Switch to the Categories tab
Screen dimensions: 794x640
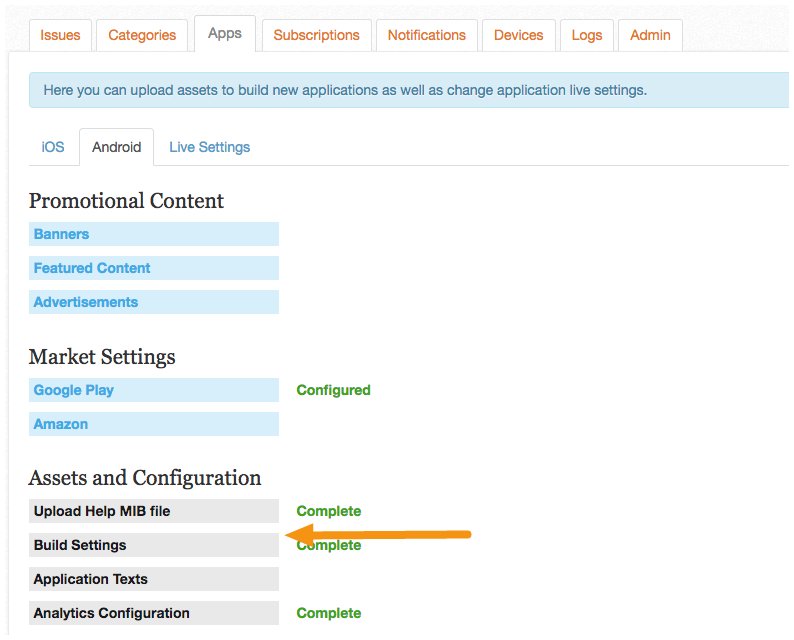[x=142, y=35]
